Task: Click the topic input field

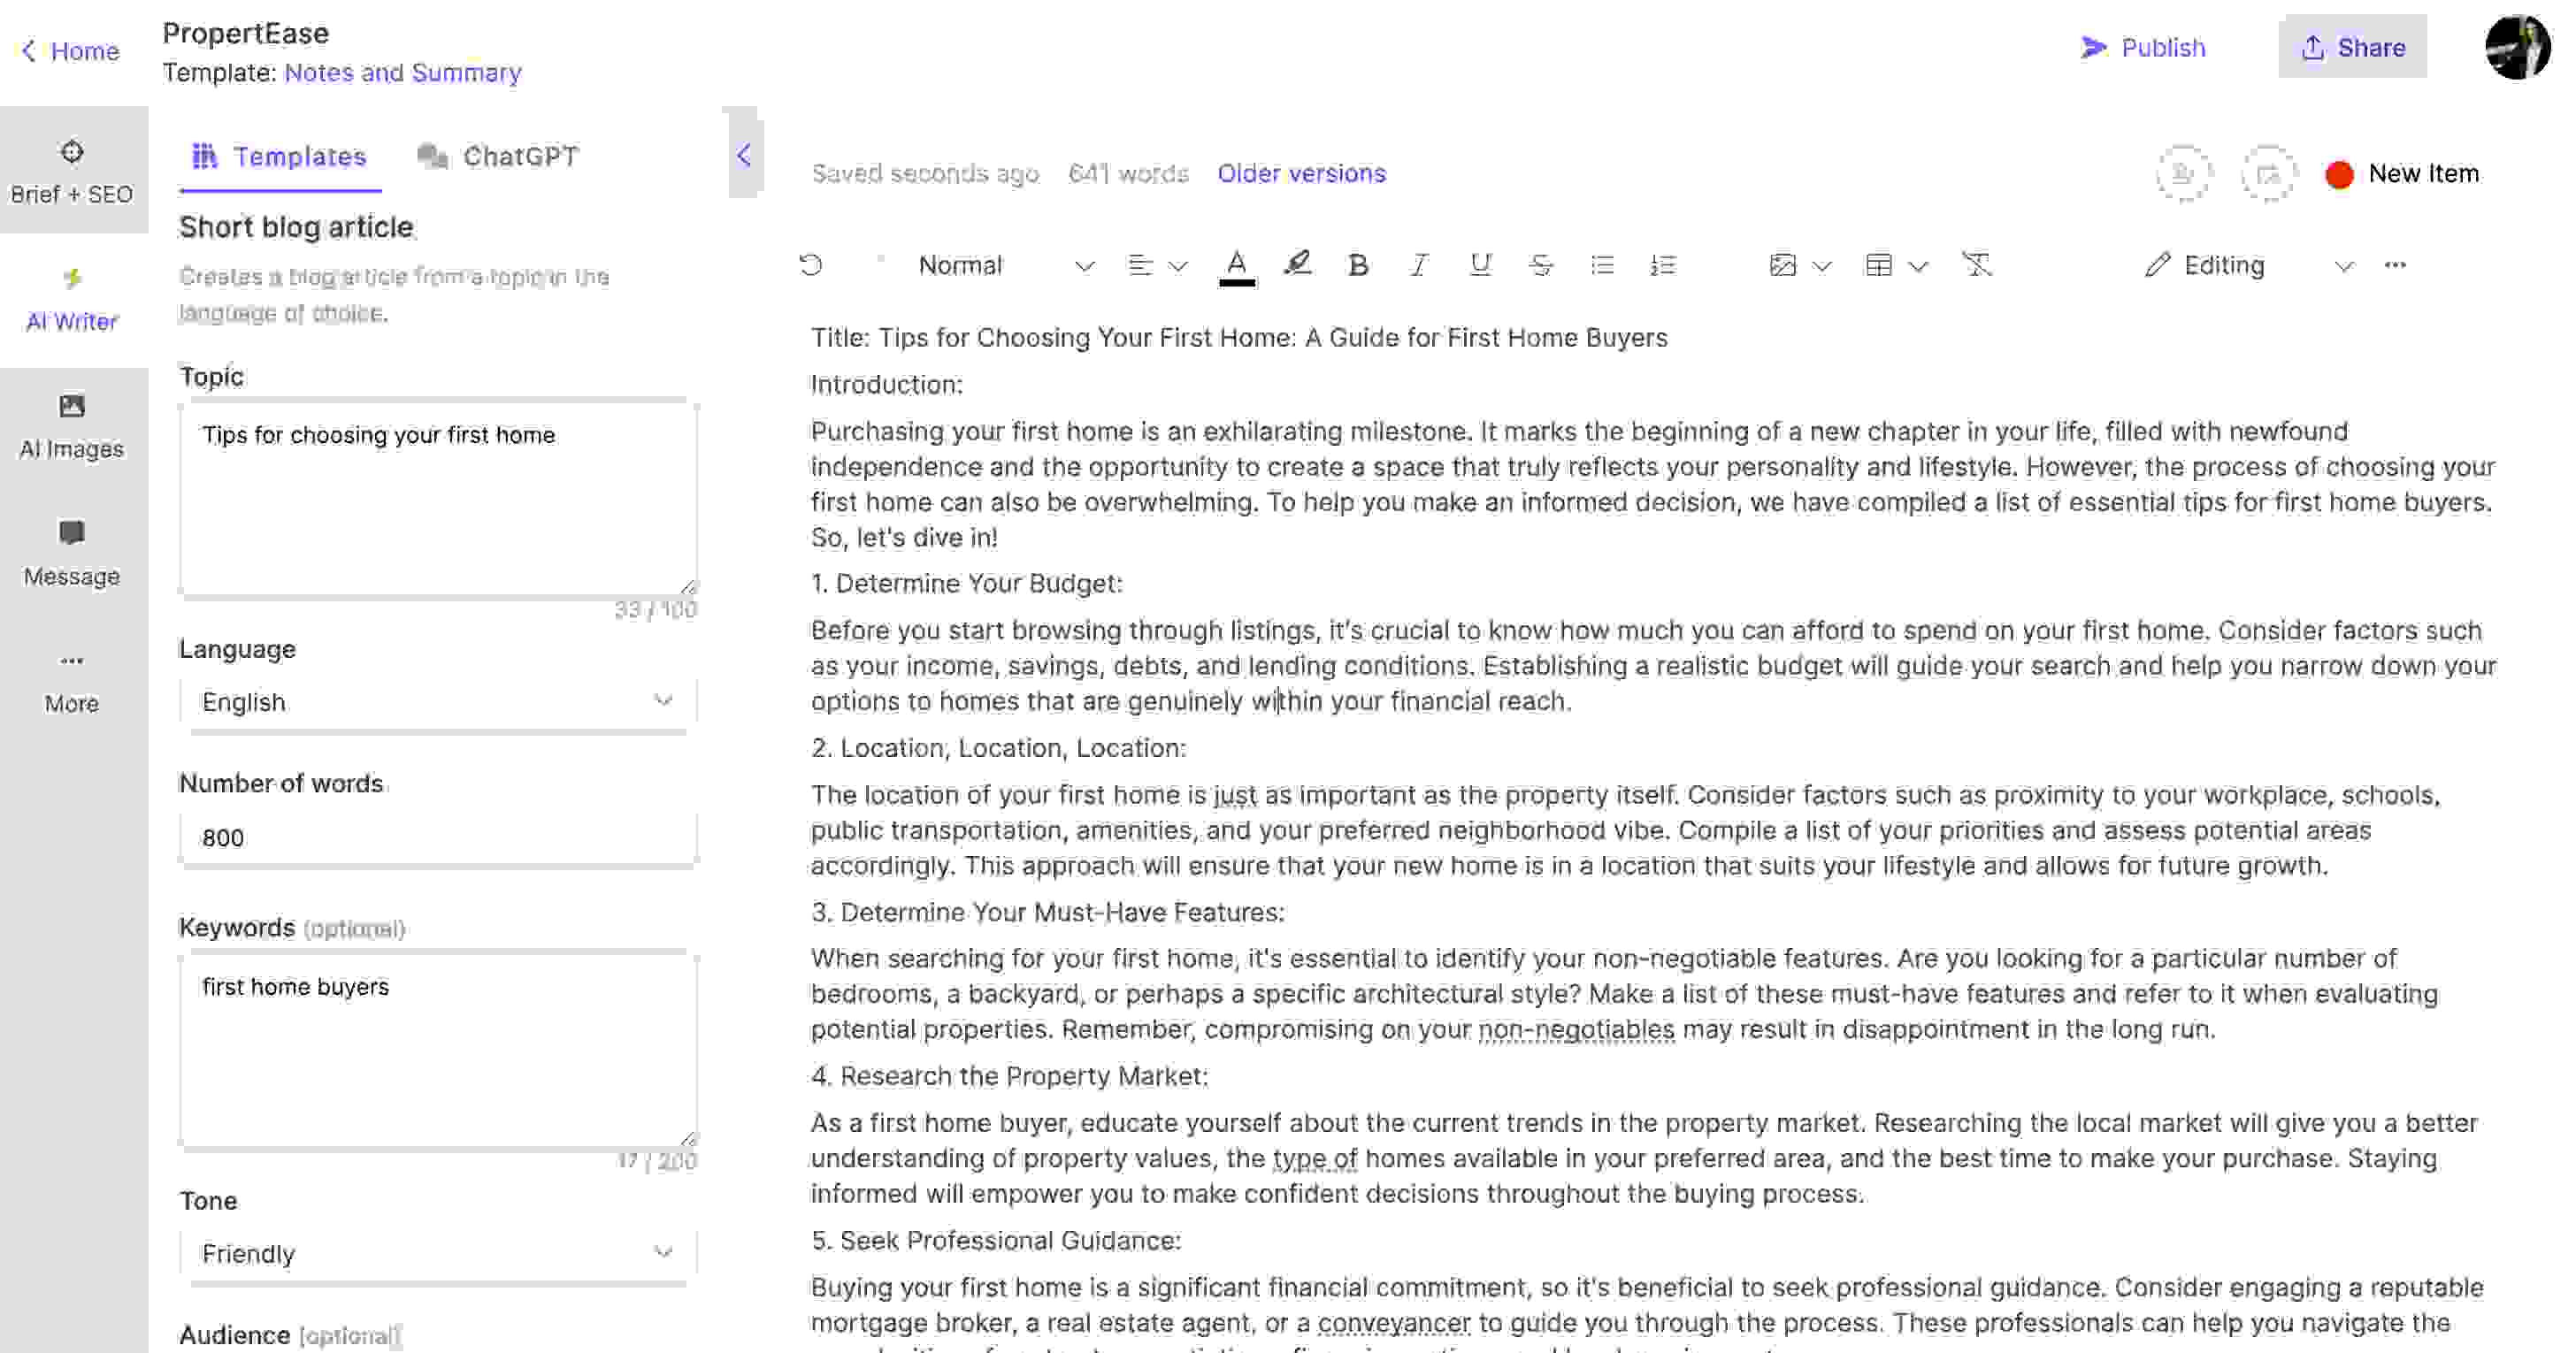Action: click(x=438, y=494)
